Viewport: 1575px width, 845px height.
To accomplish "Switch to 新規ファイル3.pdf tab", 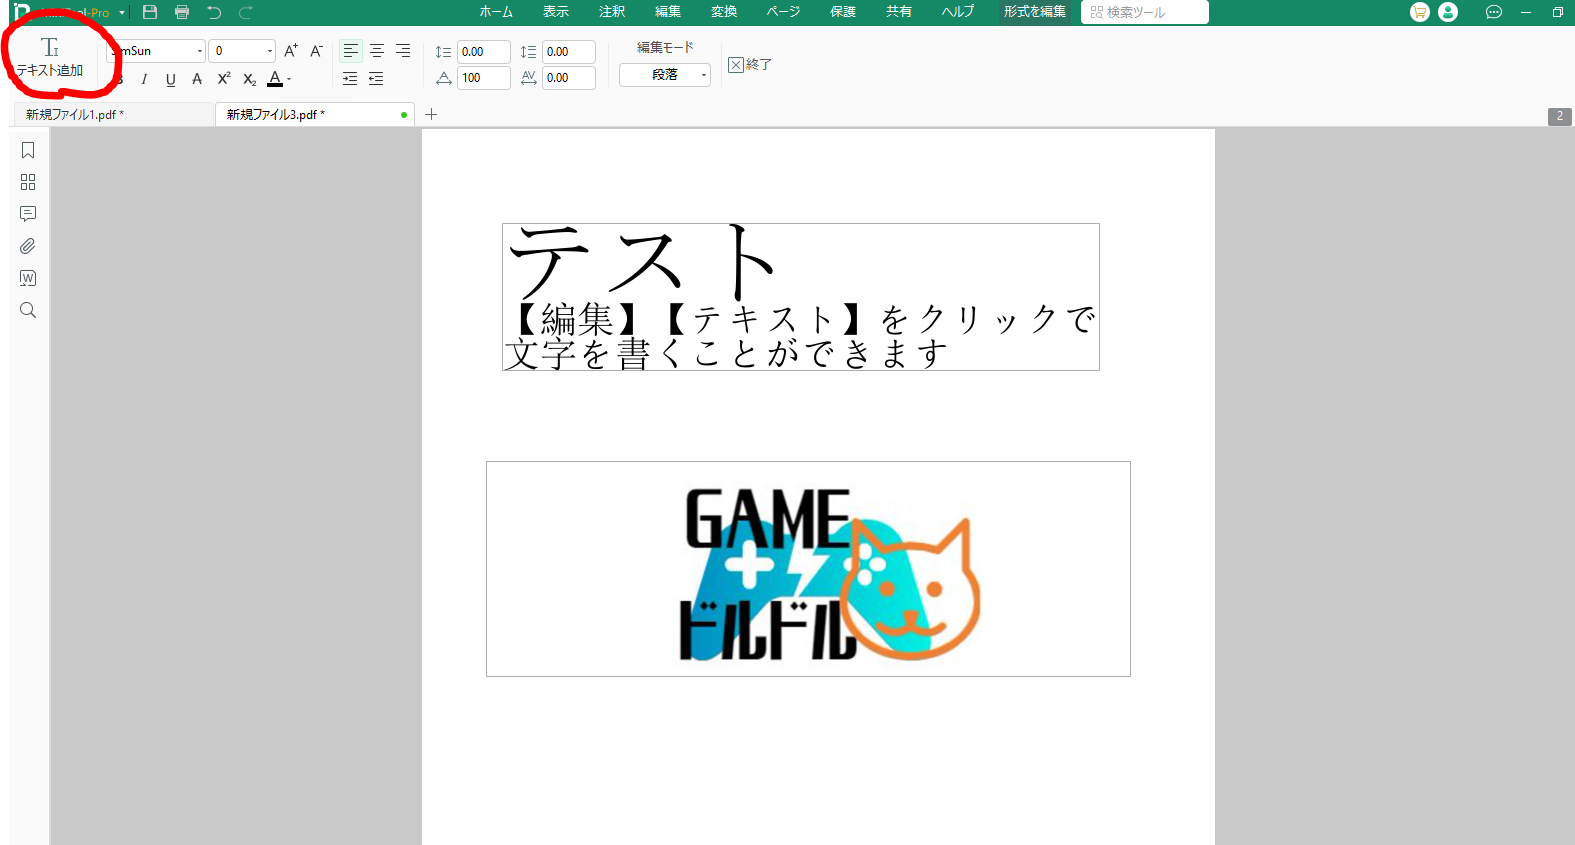I will [315, 115].
